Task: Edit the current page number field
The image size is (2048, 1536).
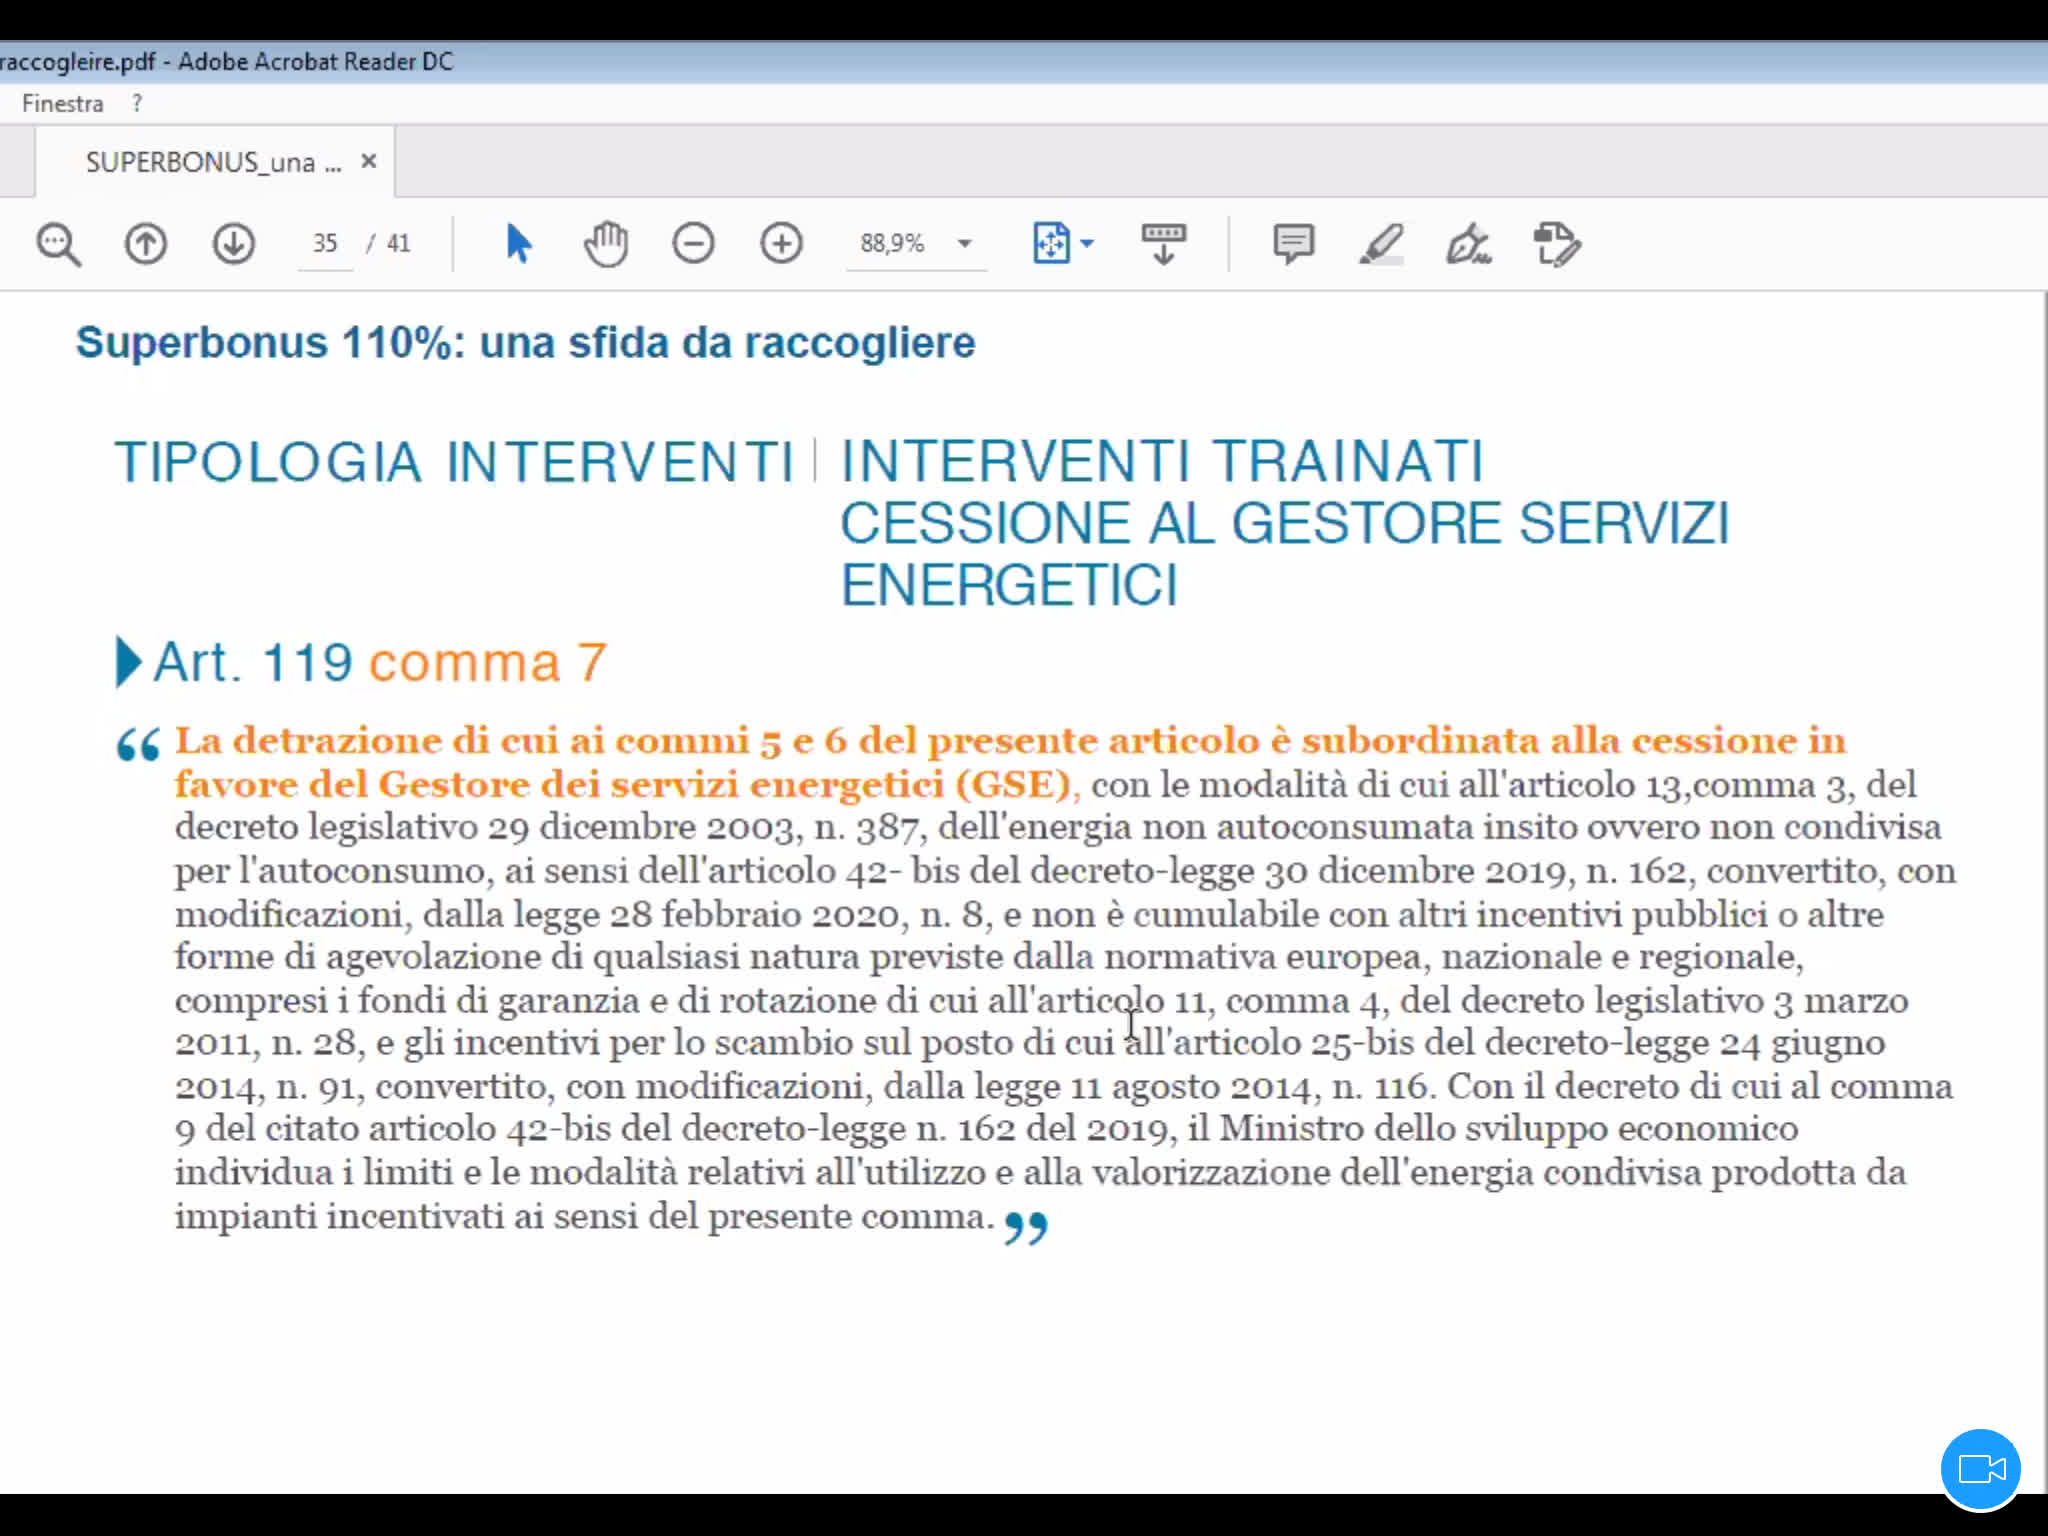Action: click(325, 244)
